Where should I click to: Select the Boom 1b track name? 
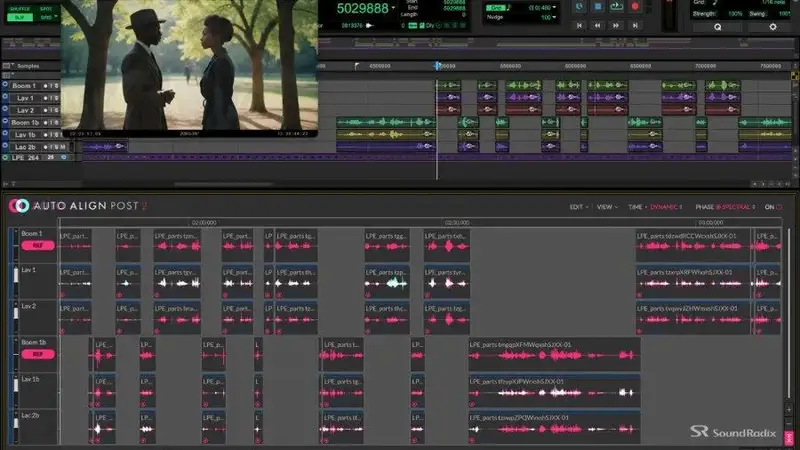point(25,122)
